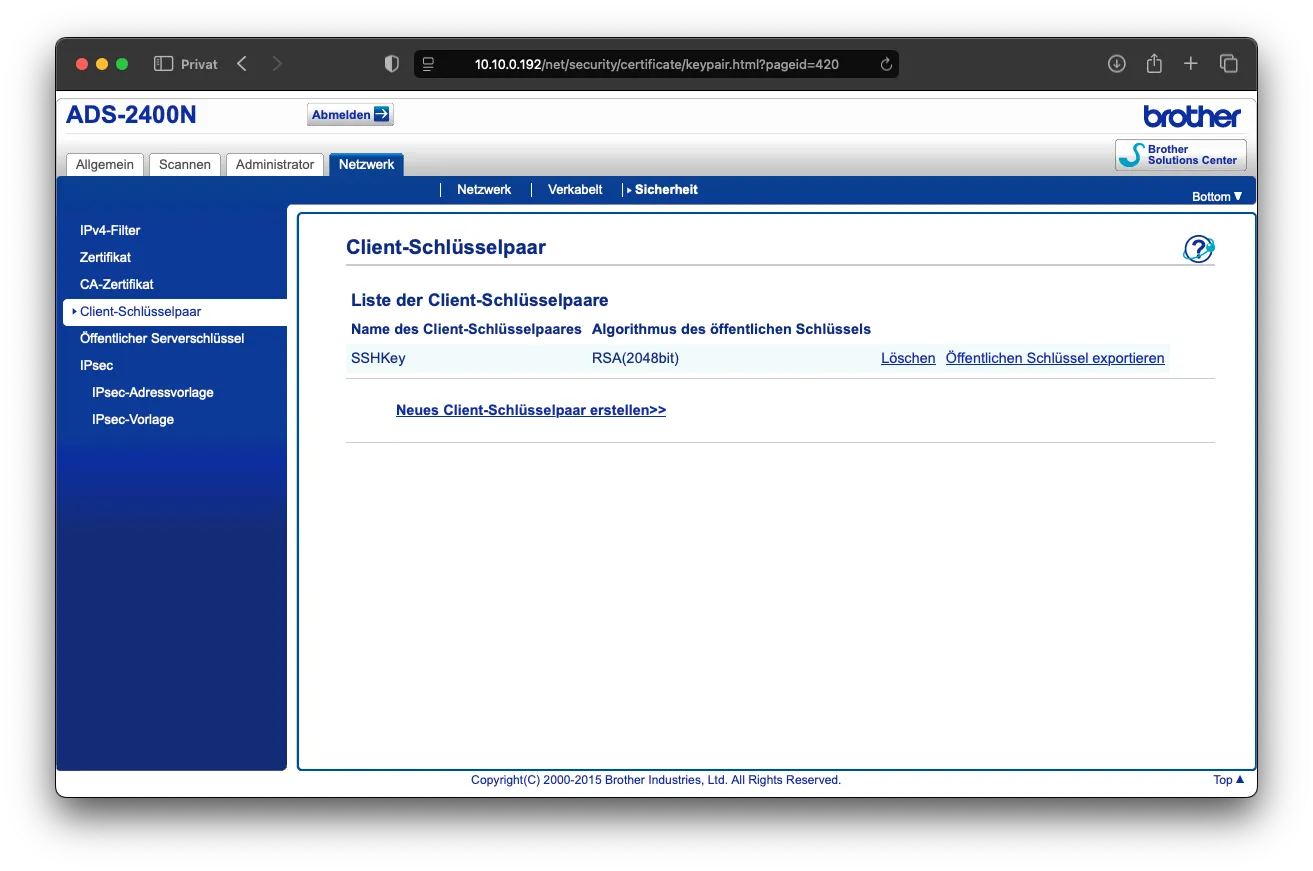Show the tab overview with the tabs icon

pos(1228,63)
